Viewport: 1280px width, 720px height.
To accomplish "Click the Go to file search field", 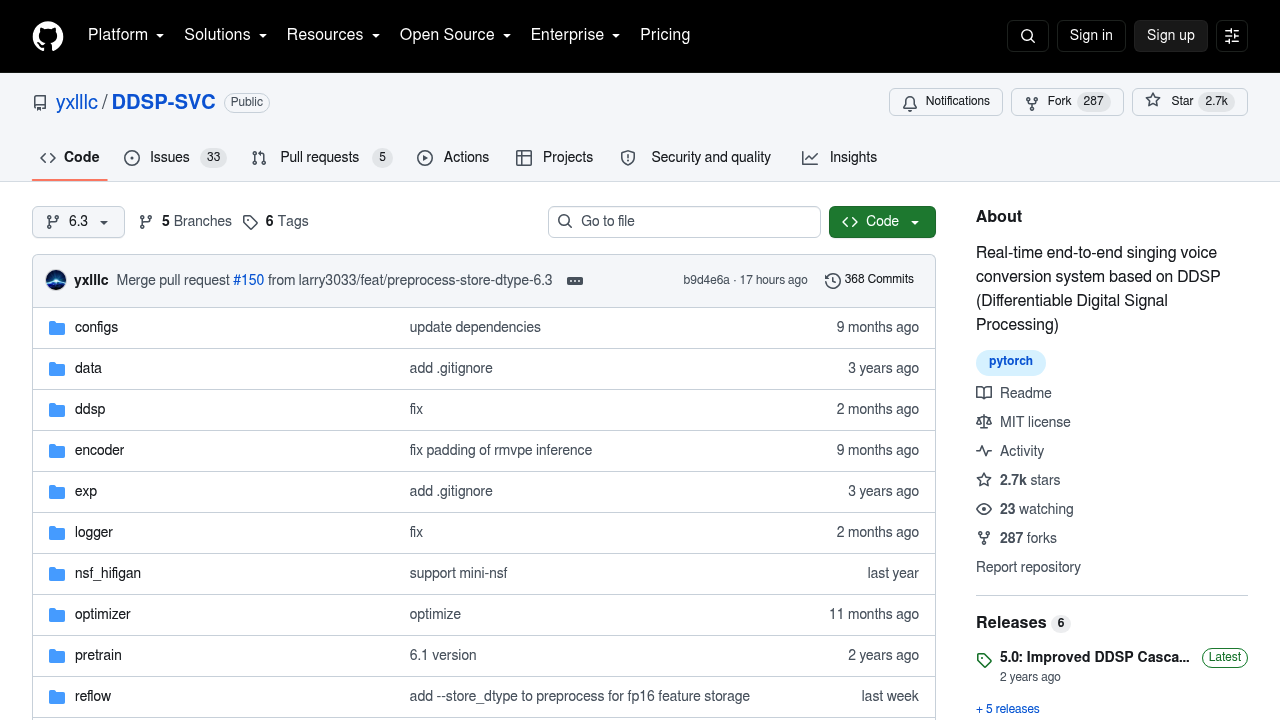I will tap(684, 222).
